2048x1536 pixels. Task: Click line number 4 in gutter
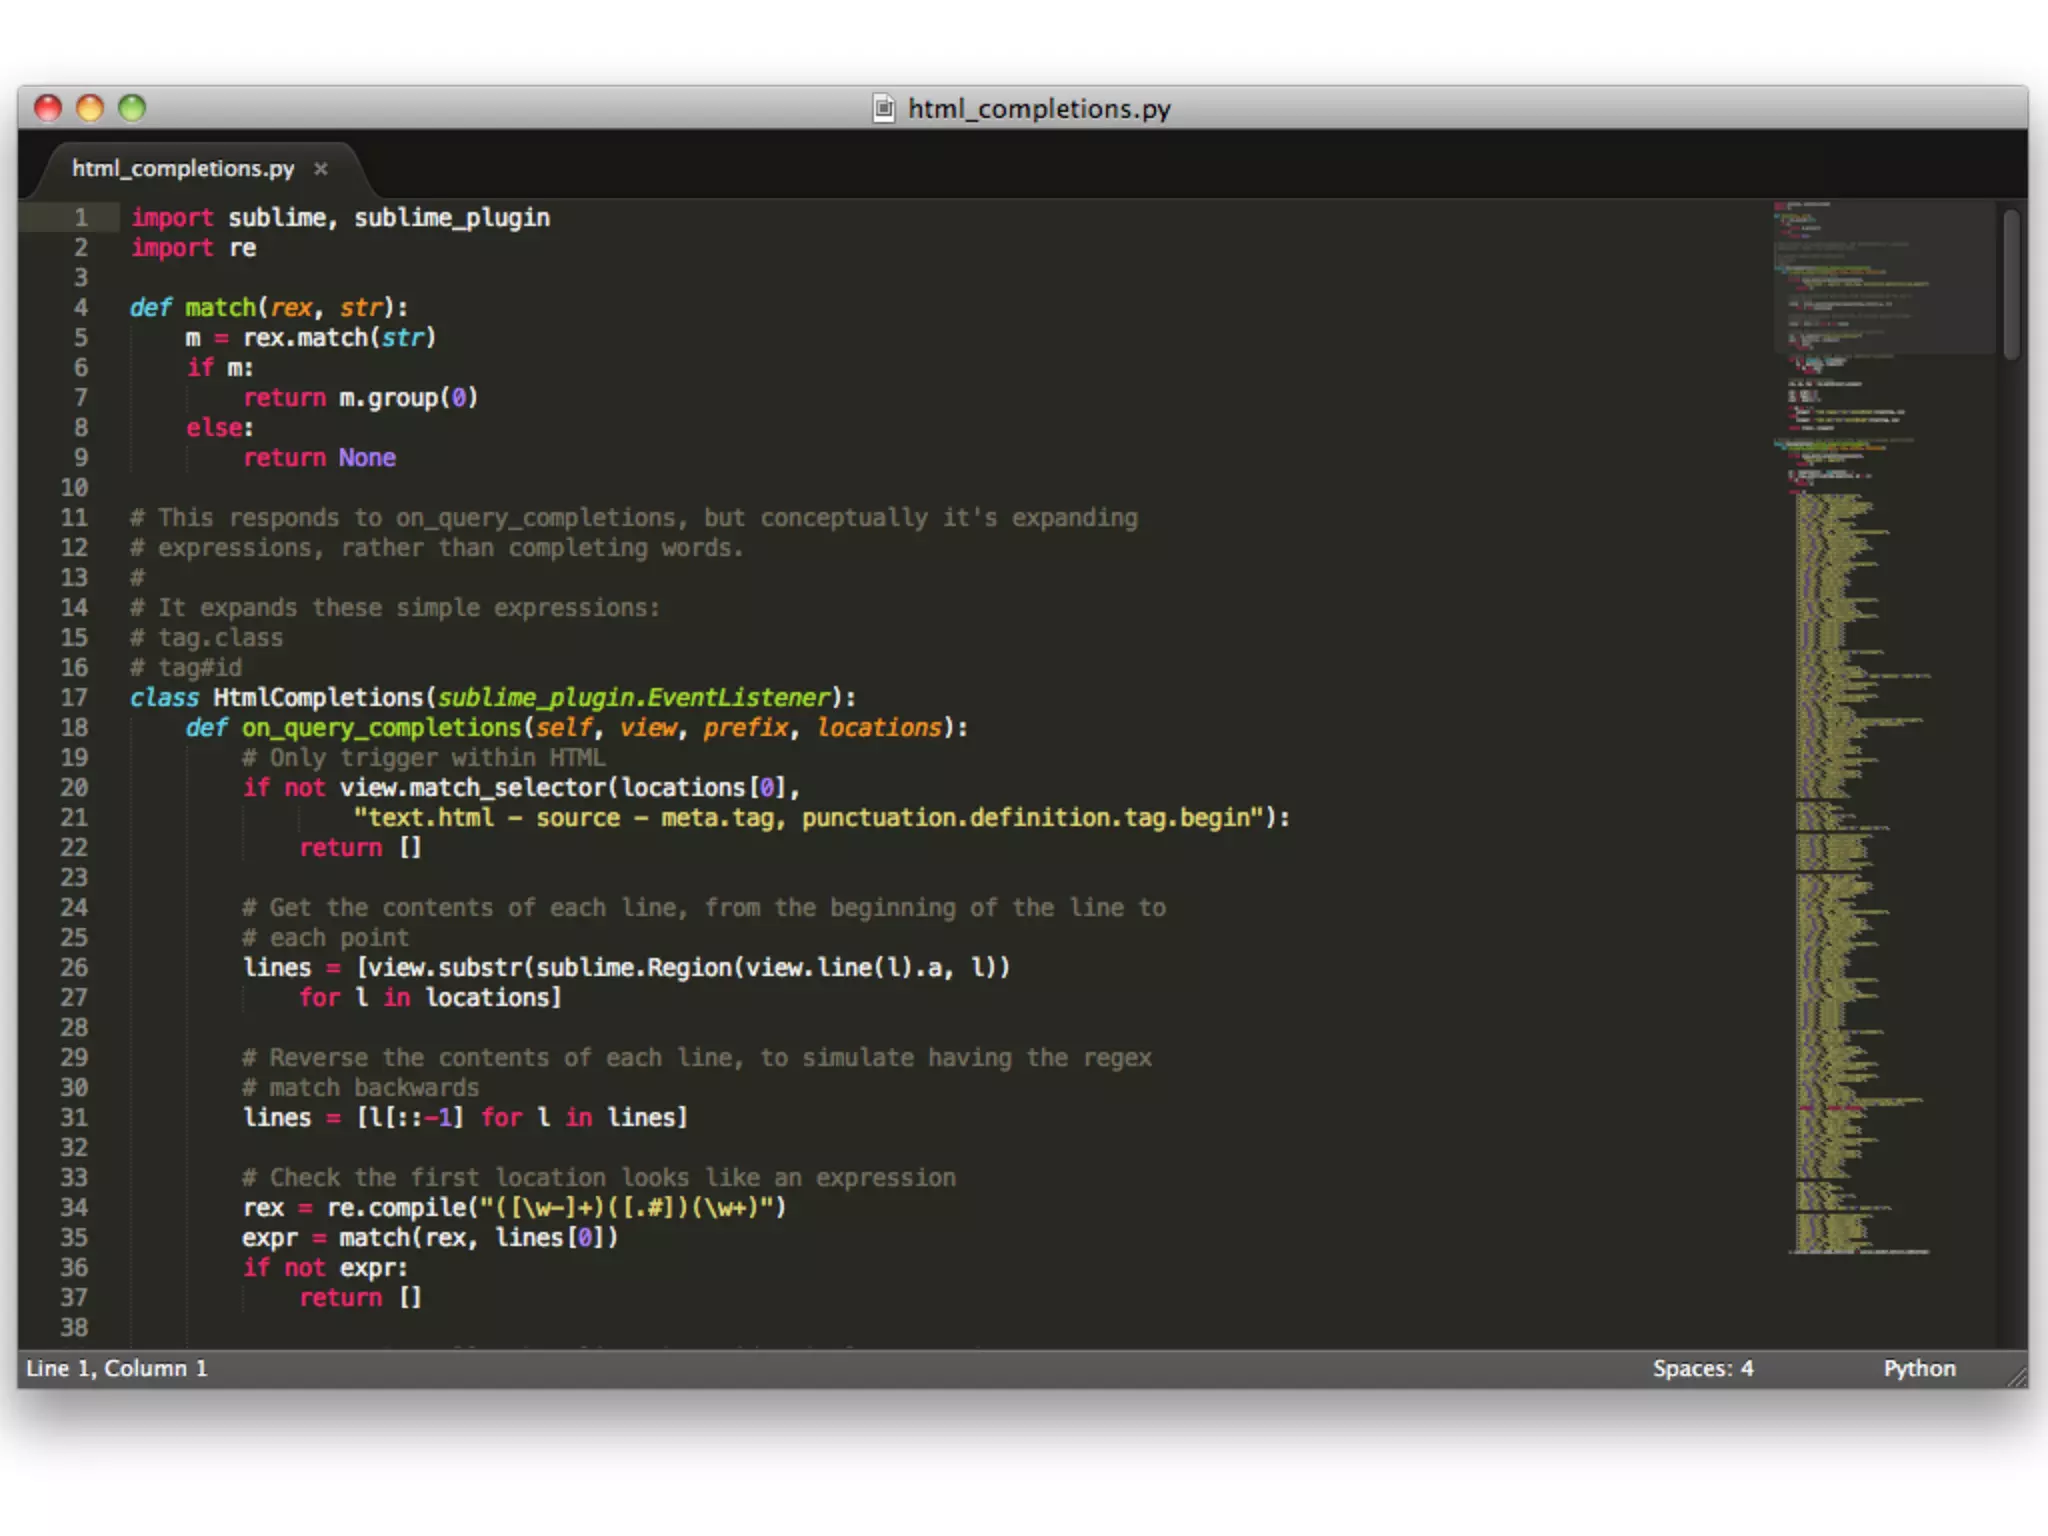click(x=80, y=308)
